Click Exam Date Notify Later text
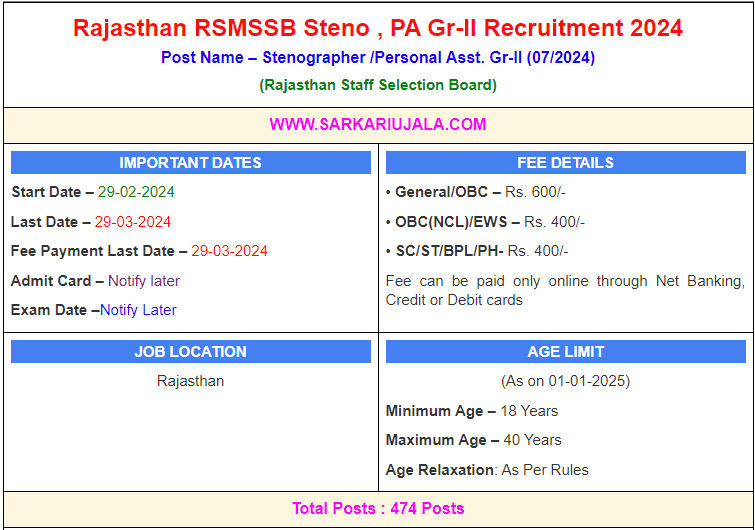This screenshot has width=755, height=530. click(138, 310)
